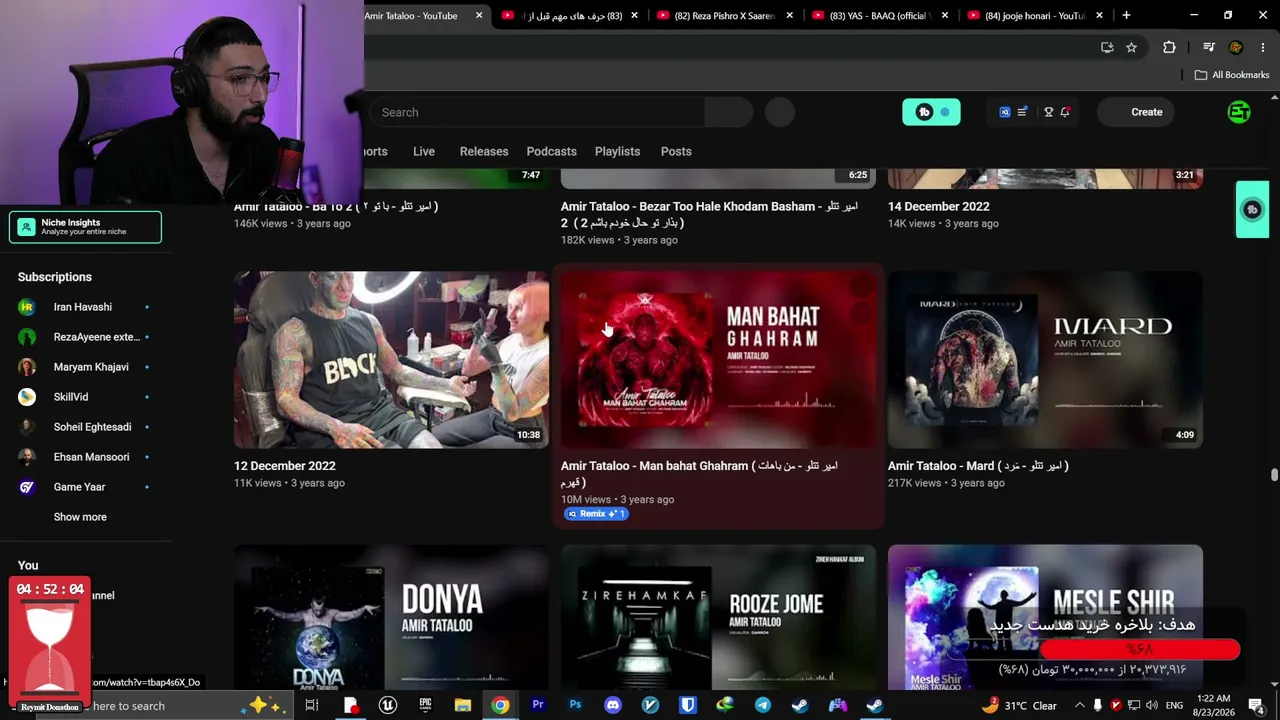The image size is (1280, 720).
Task: Open the Chrome extensions puzzle icon
Action: point(1169,47)
